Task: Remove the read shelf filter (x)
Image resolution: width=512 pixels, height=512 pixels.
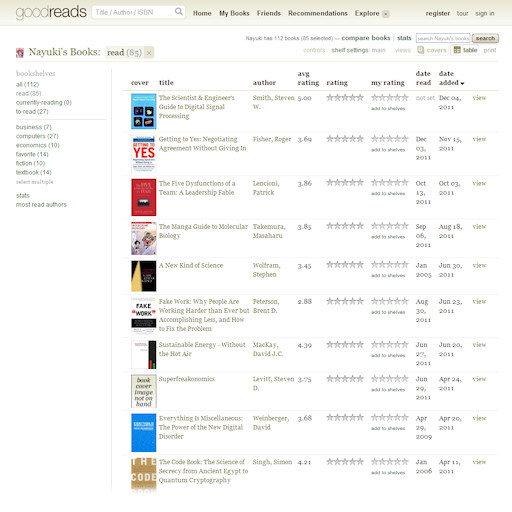Action: 149,53
